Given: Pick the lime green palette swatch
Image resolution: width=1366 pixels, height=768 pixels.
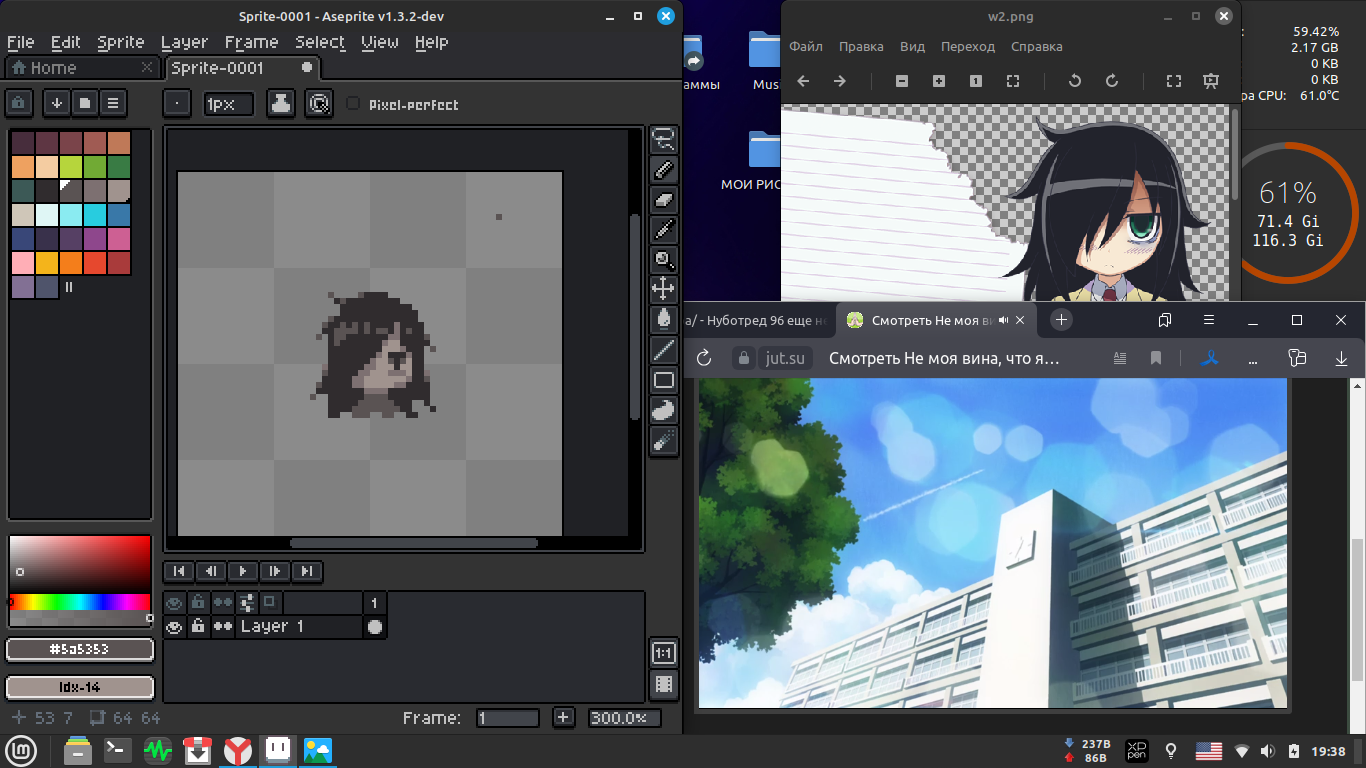Looking at the screenshot, I should click(x=70, y=166).
